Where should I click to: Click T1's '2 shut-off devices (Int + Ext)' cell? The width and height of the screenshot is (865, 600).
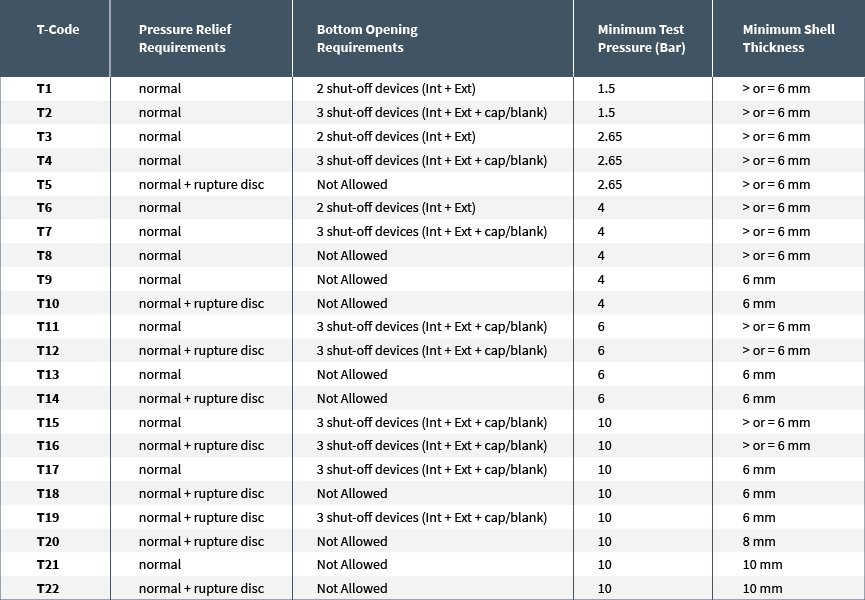click(396, 89)
